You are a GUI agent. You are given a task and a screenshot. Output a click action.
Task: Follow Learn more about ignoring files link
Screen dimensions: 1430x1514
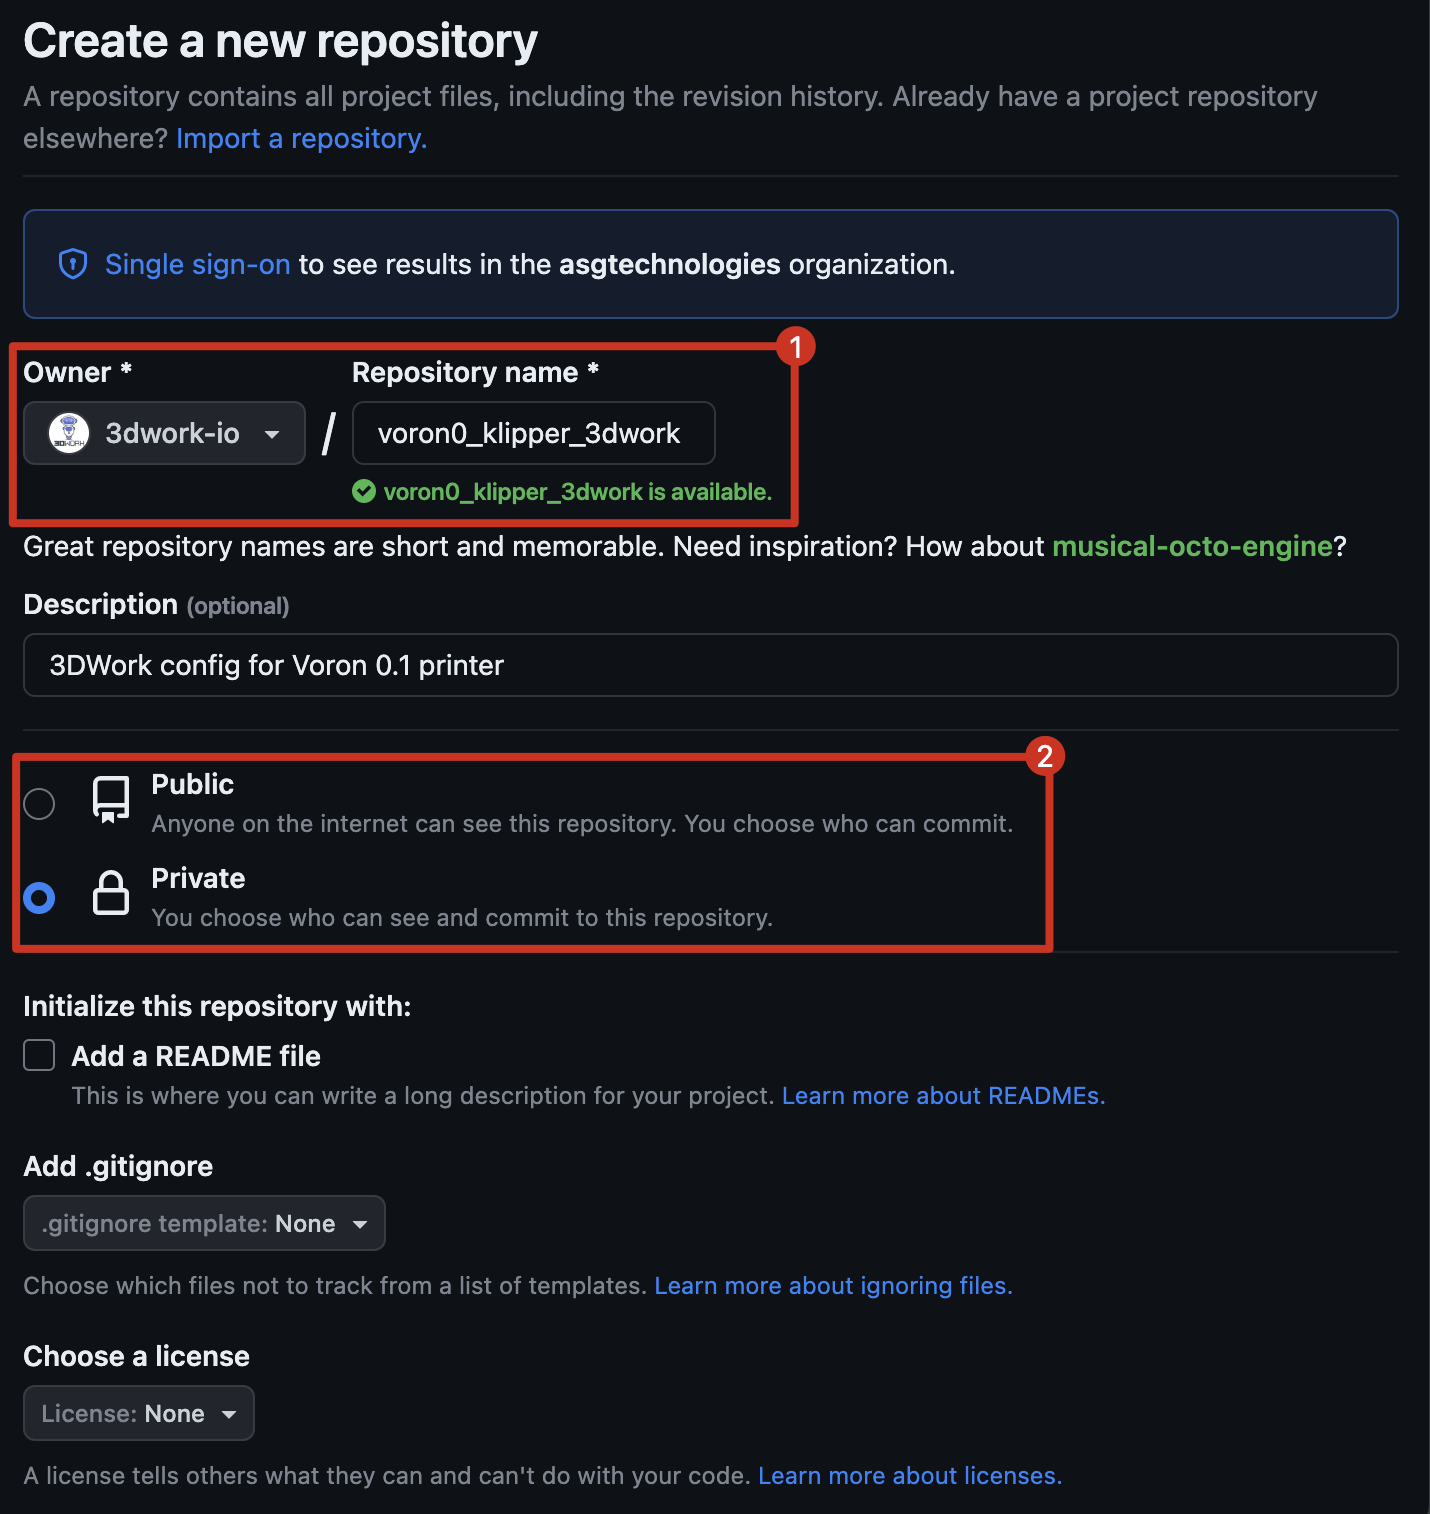833,1286
